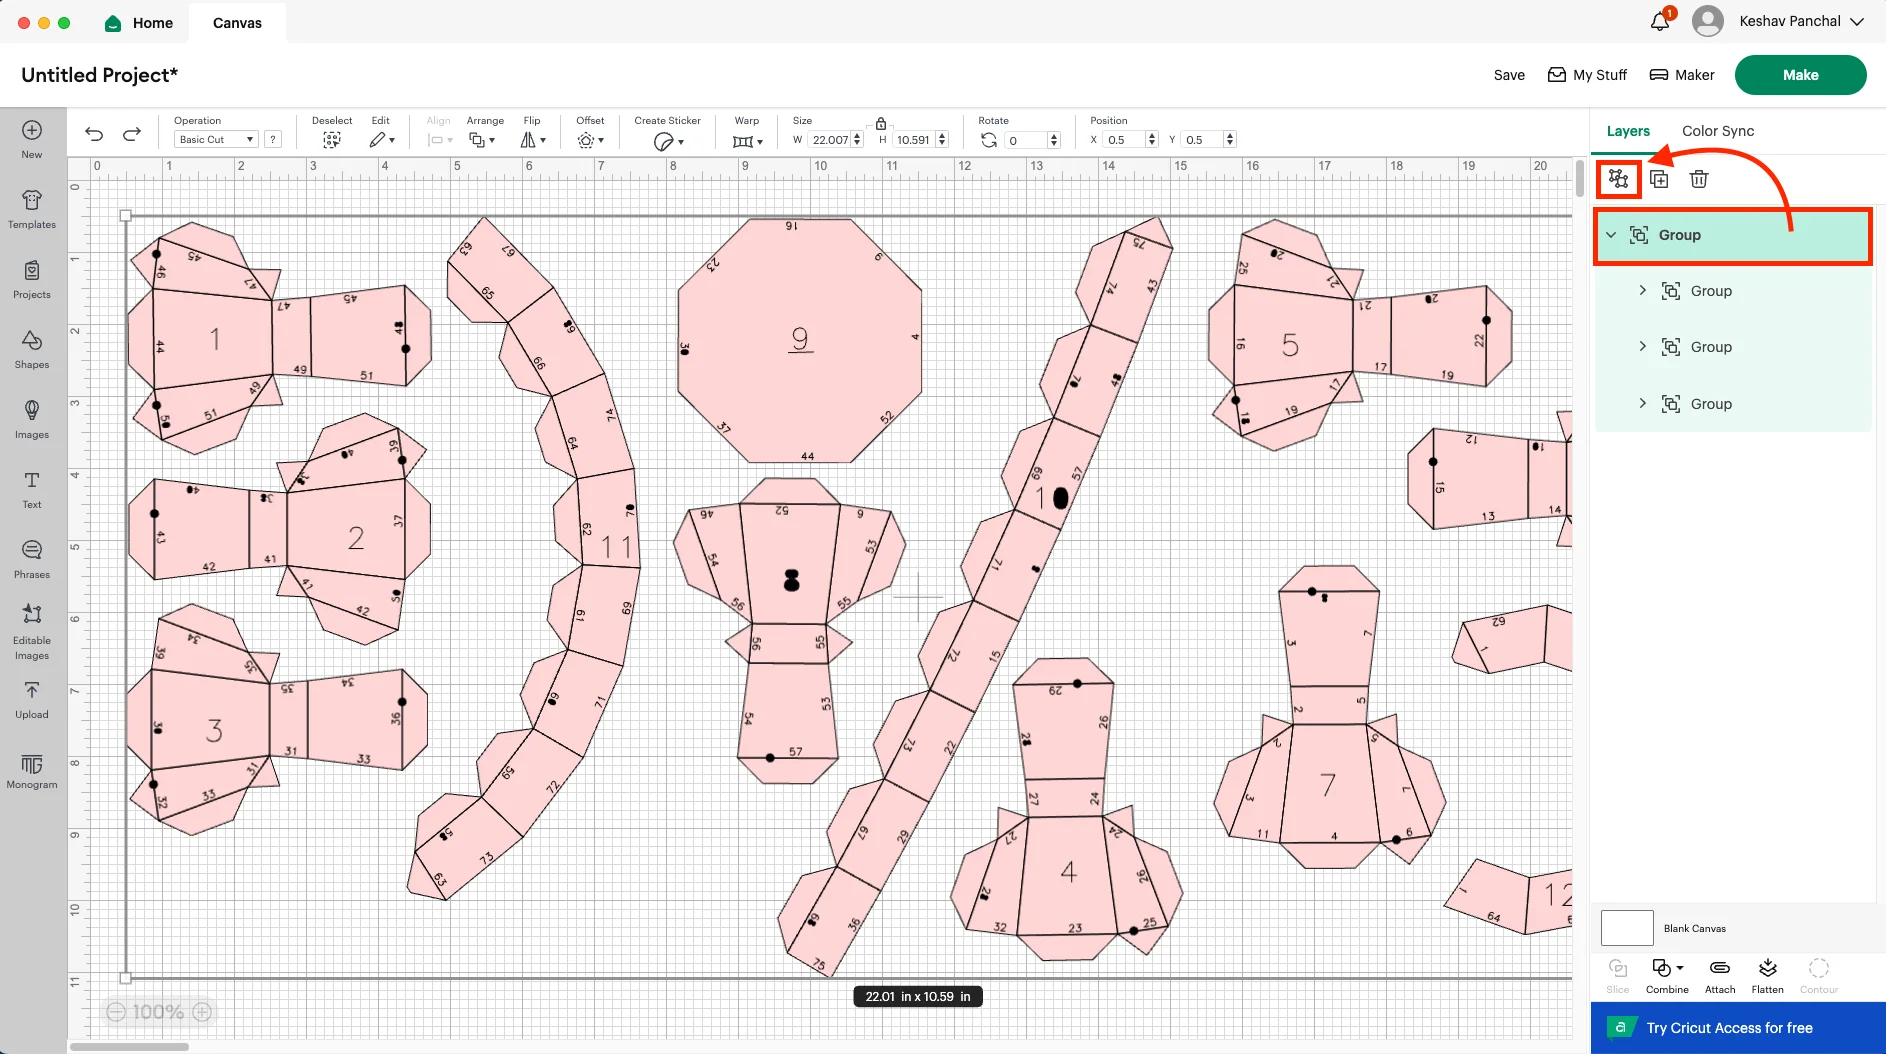Expand the first nested Group layer
This screenshot has height=1054, width=1886.
click(x=1642, y=290)
